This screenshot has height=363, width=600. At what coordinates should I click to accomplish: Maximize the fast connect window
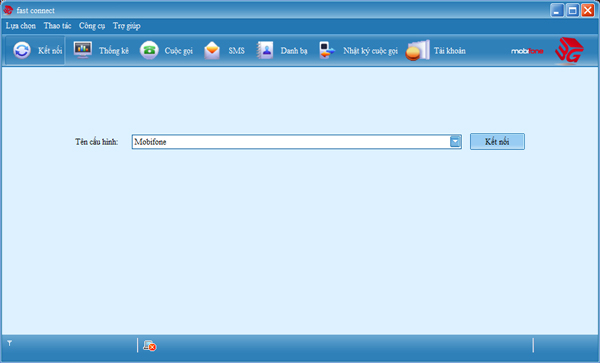[572, 10]
